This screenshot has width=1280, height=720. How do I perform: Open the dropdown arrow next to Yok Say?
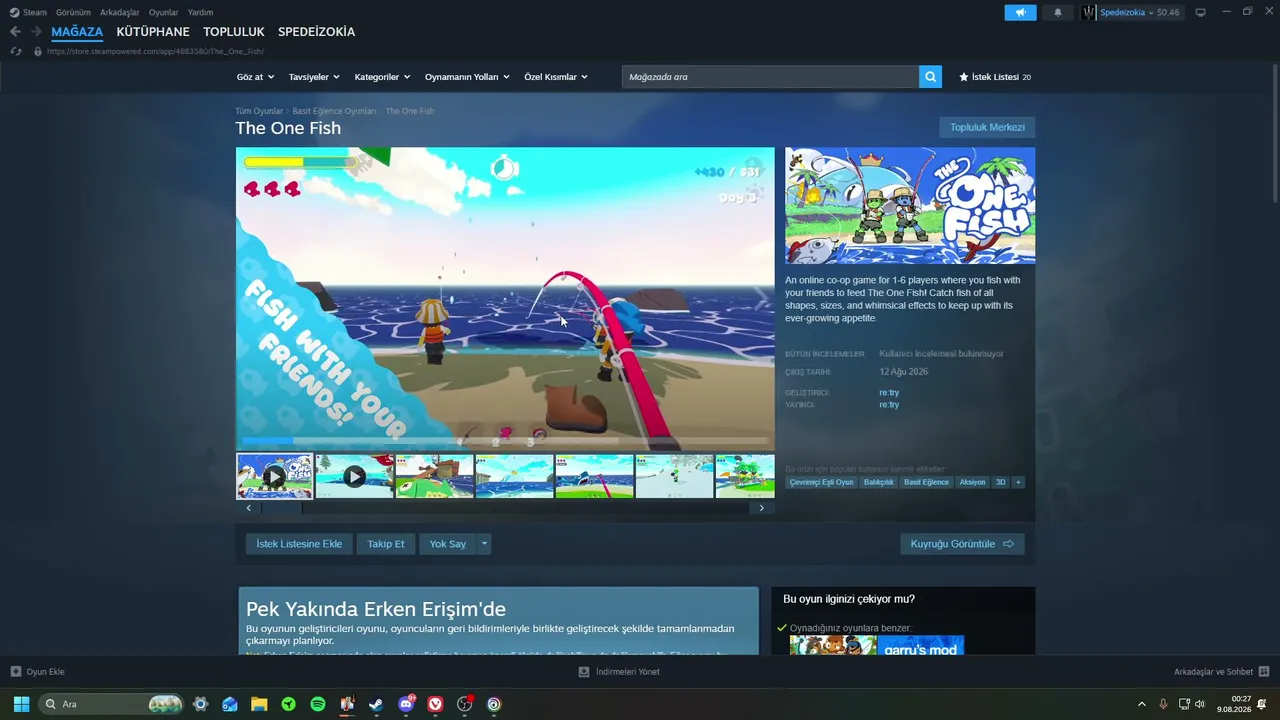484,544
